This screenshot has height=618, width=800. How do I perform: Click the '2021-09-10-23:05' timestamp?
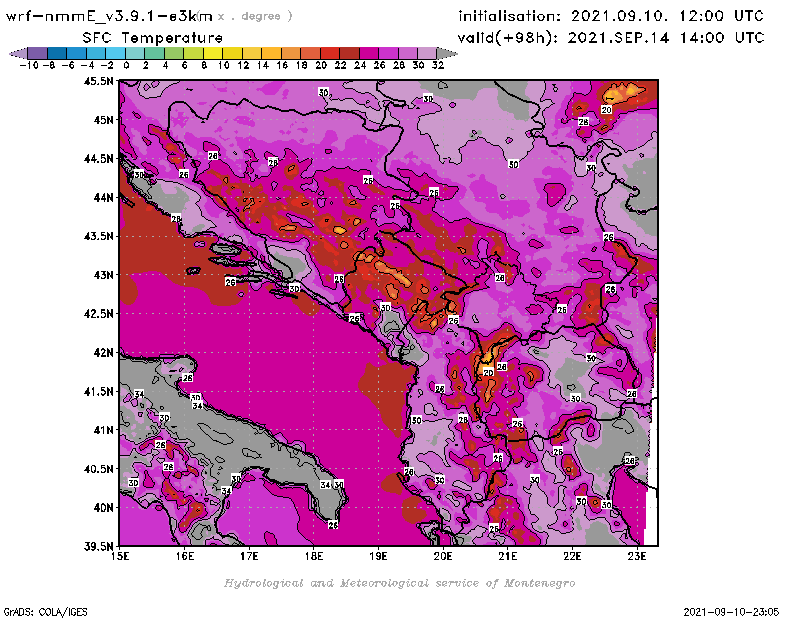tap(731, 612)
